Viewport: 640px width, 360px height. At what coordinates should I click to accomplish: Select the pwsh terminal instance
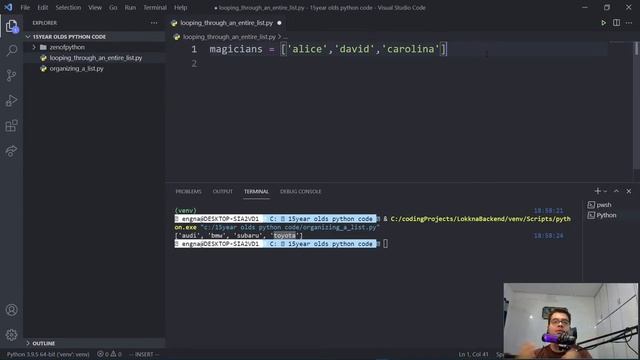pos(604,205)
